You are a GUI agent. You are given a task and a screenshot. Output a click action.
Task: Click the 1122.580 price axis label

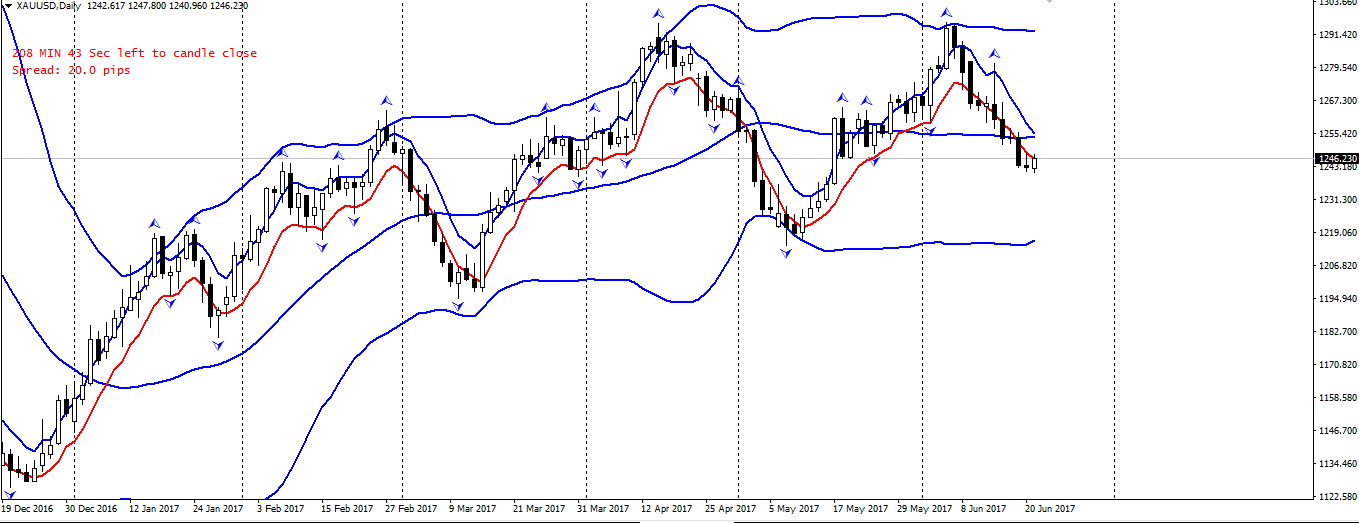(x=1337, y=497)
